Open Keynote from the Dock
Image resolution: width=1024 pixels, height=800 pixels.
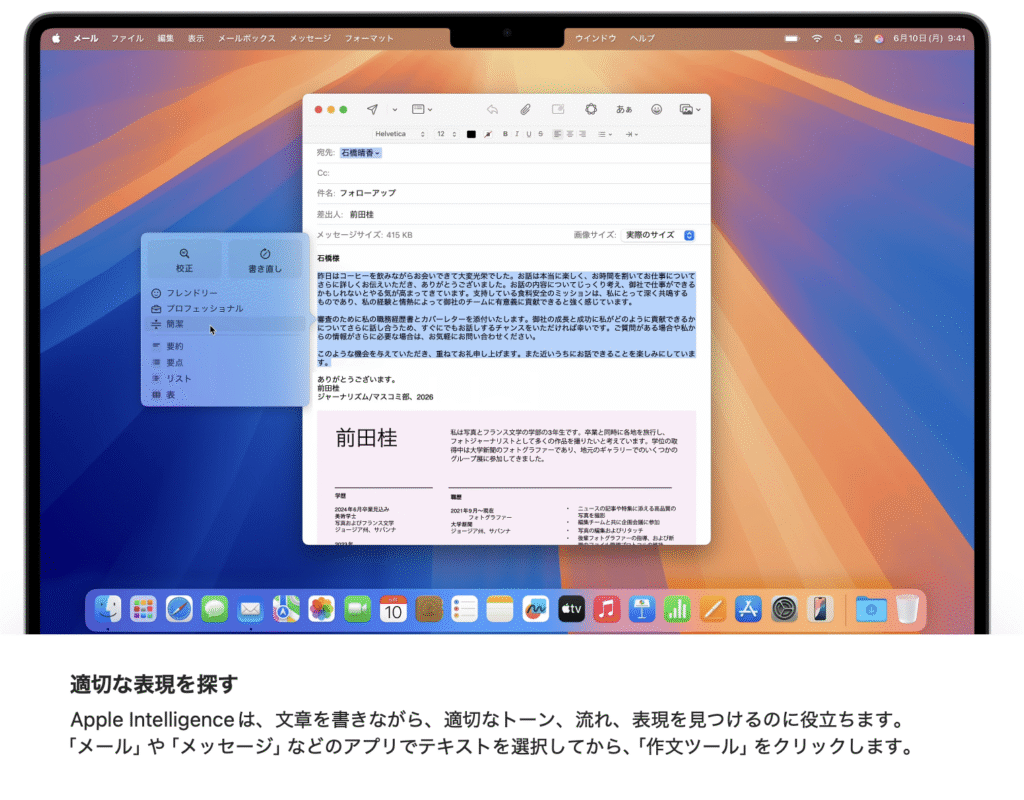pyautogui.click(x=642, y=609)
